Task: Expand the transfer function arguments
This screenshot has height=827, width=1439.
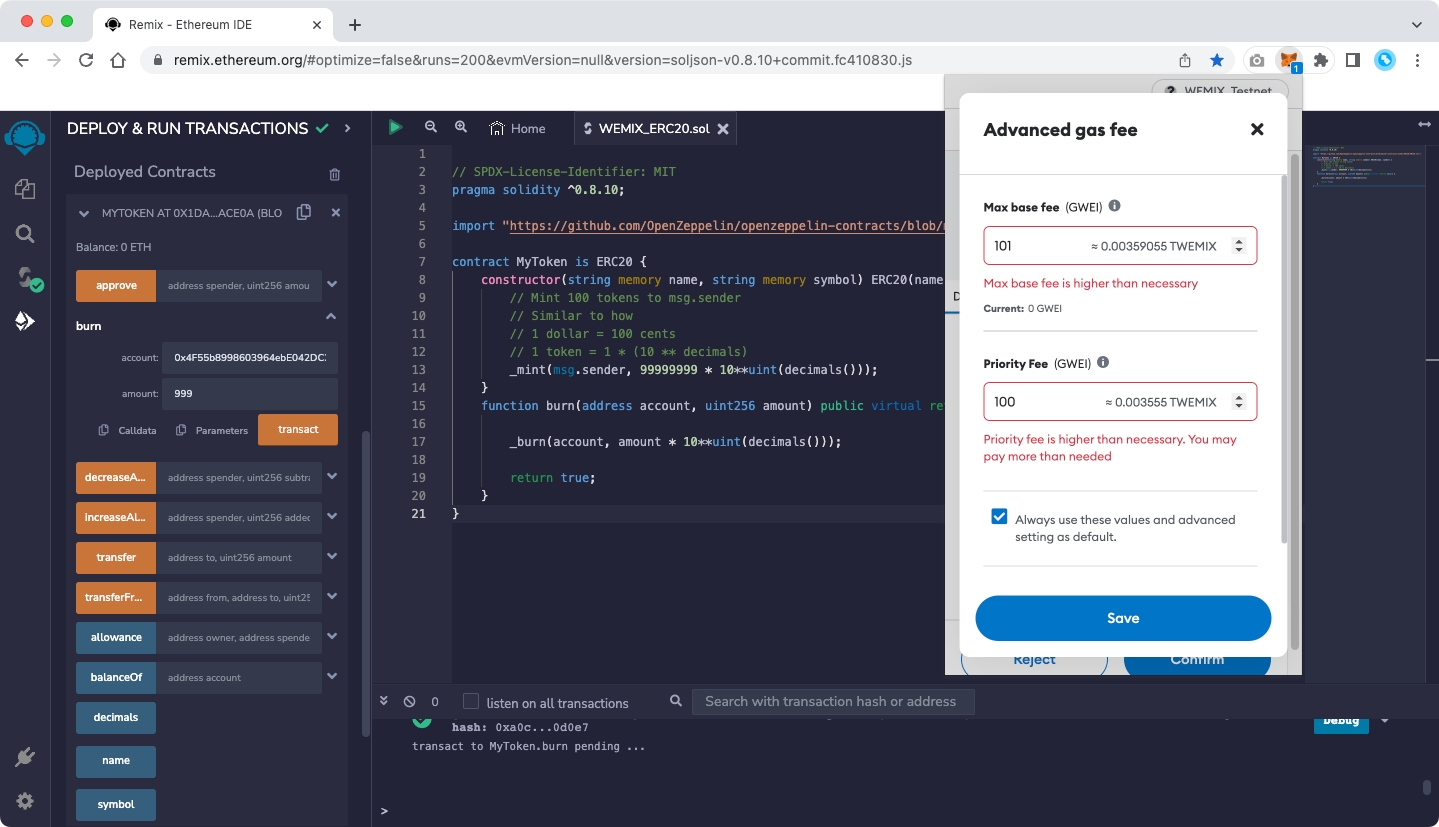Action: pos(332,557)
